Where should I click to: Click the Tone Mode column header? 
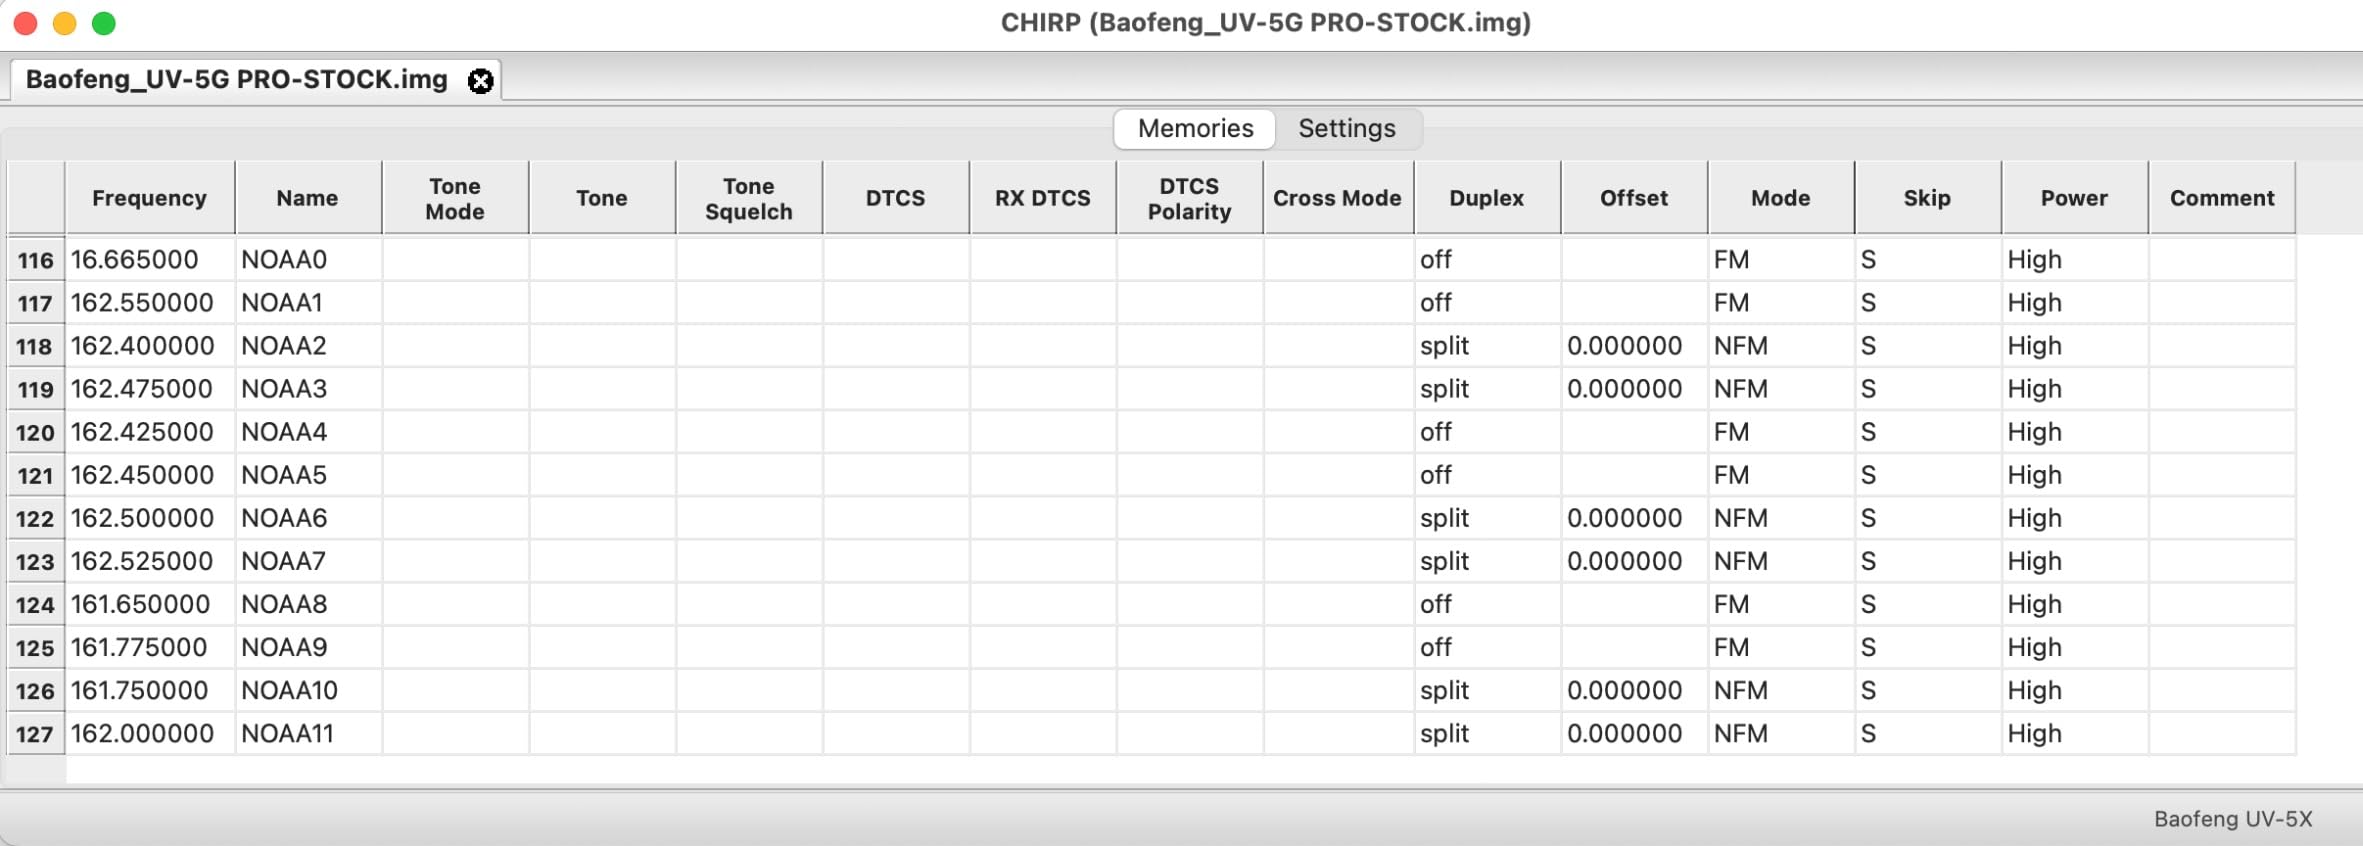(x=455, y=198)
